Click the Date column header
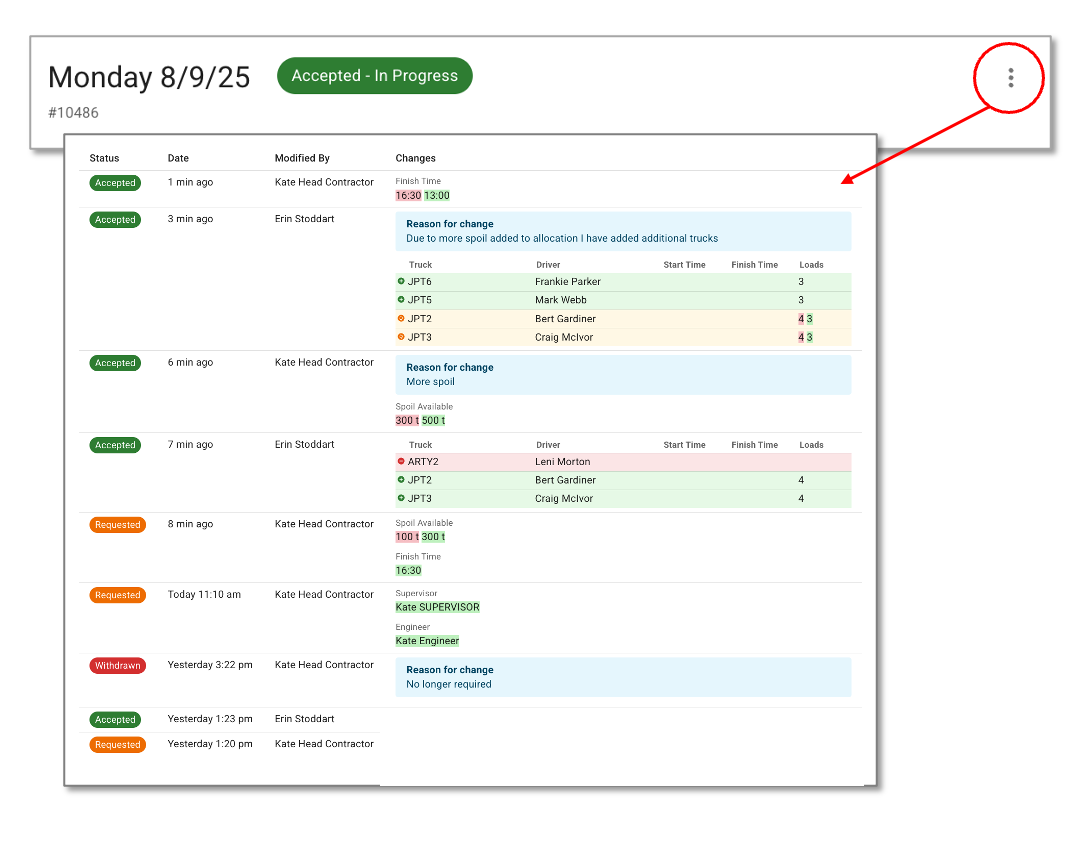The height and width of the screenshot is (848, 1080). point(178,158)
